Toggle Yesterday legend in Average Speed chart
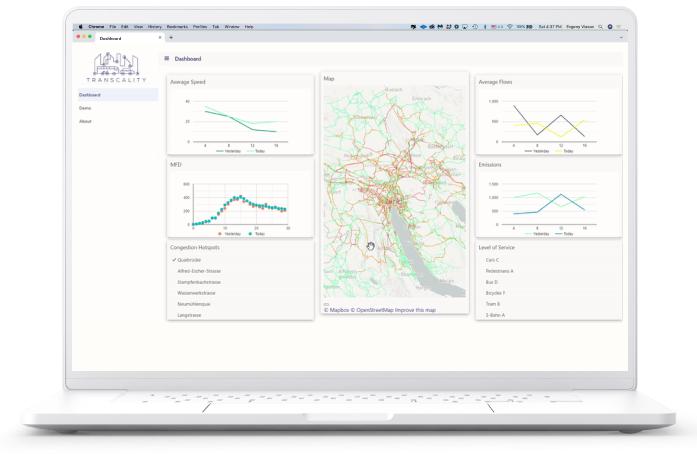697x454 pixels. pos(230,150)
